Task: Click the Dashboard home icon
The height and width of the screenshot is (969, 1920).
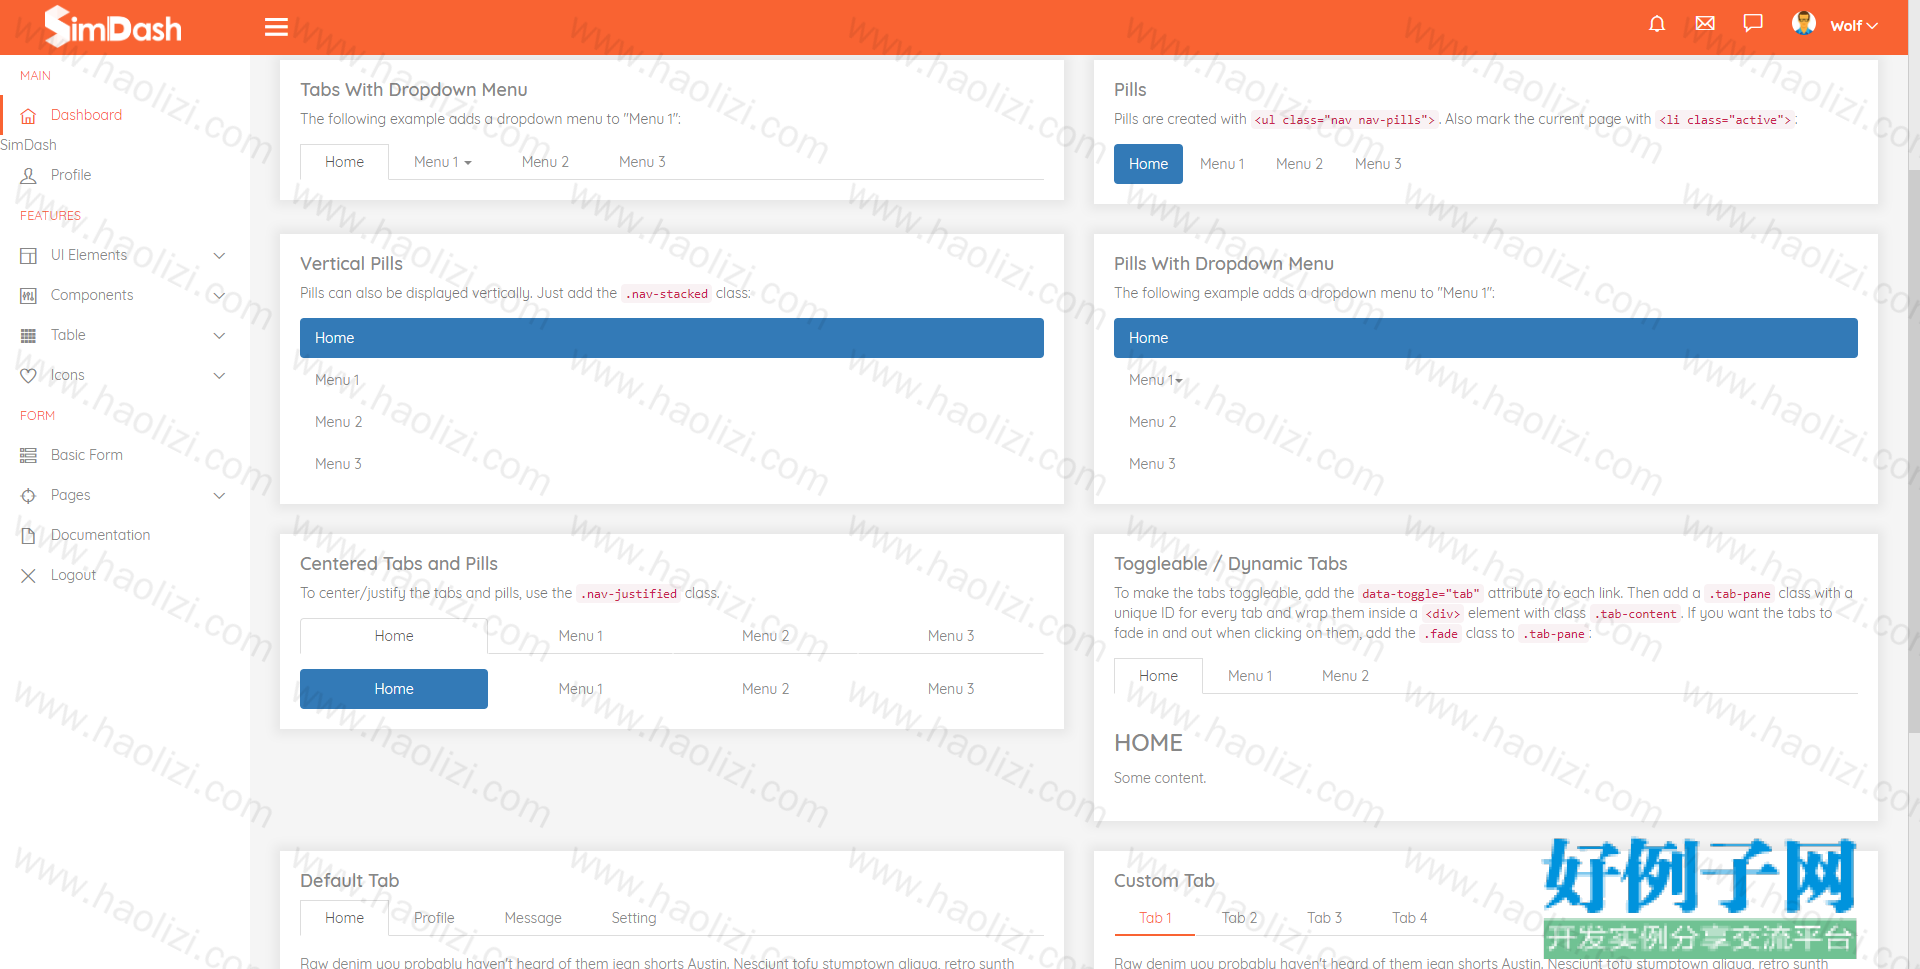Action: coord(28,116)
